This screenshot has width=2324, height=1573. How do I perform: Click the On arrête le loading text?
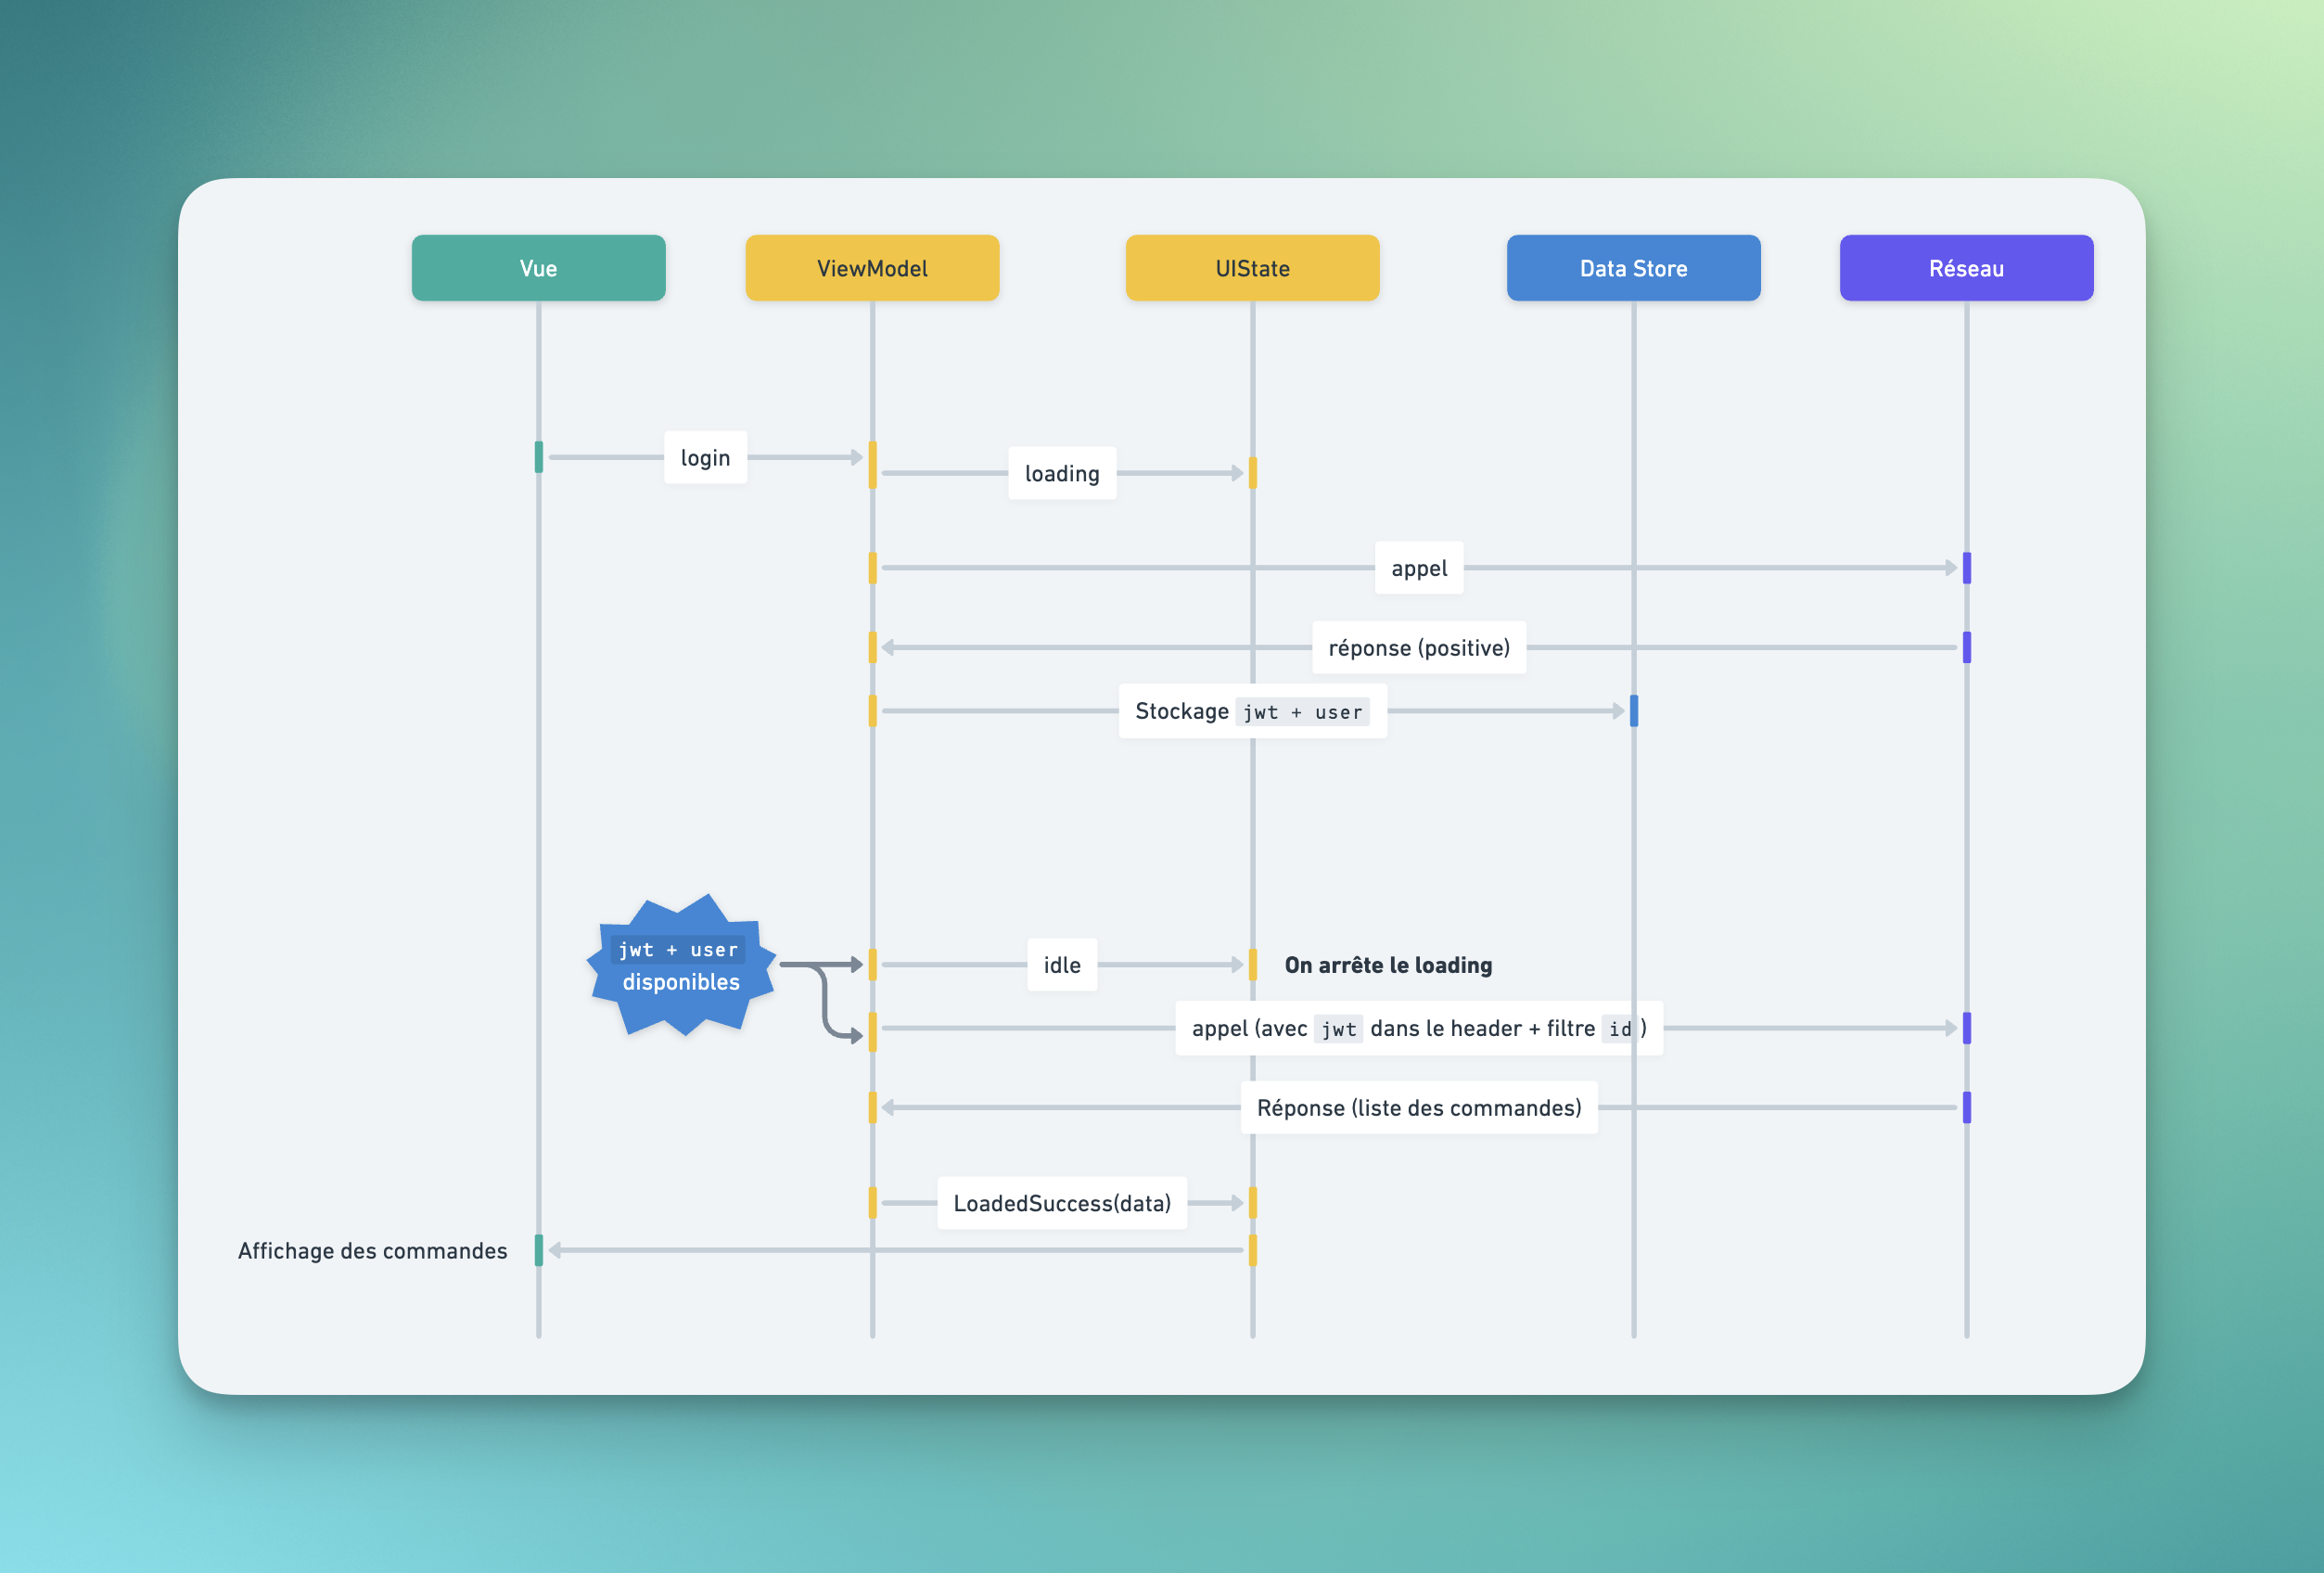(1387, 965)
